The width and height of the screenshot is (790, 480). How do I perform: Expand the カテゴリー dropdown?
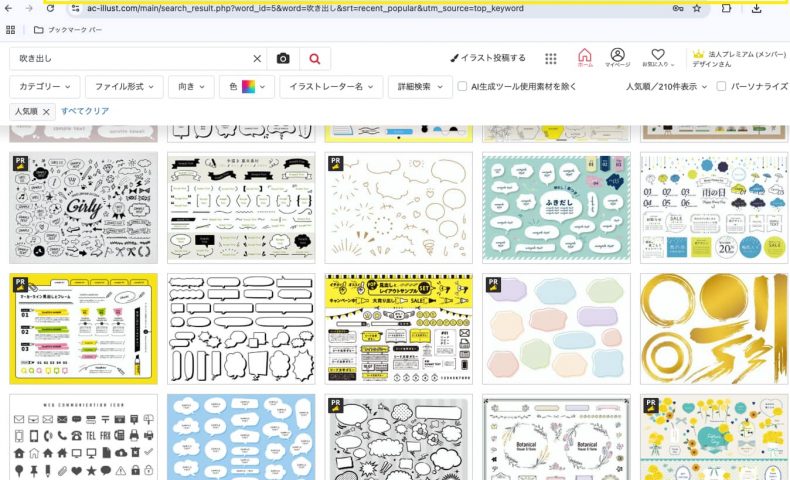tap(45, 87)
